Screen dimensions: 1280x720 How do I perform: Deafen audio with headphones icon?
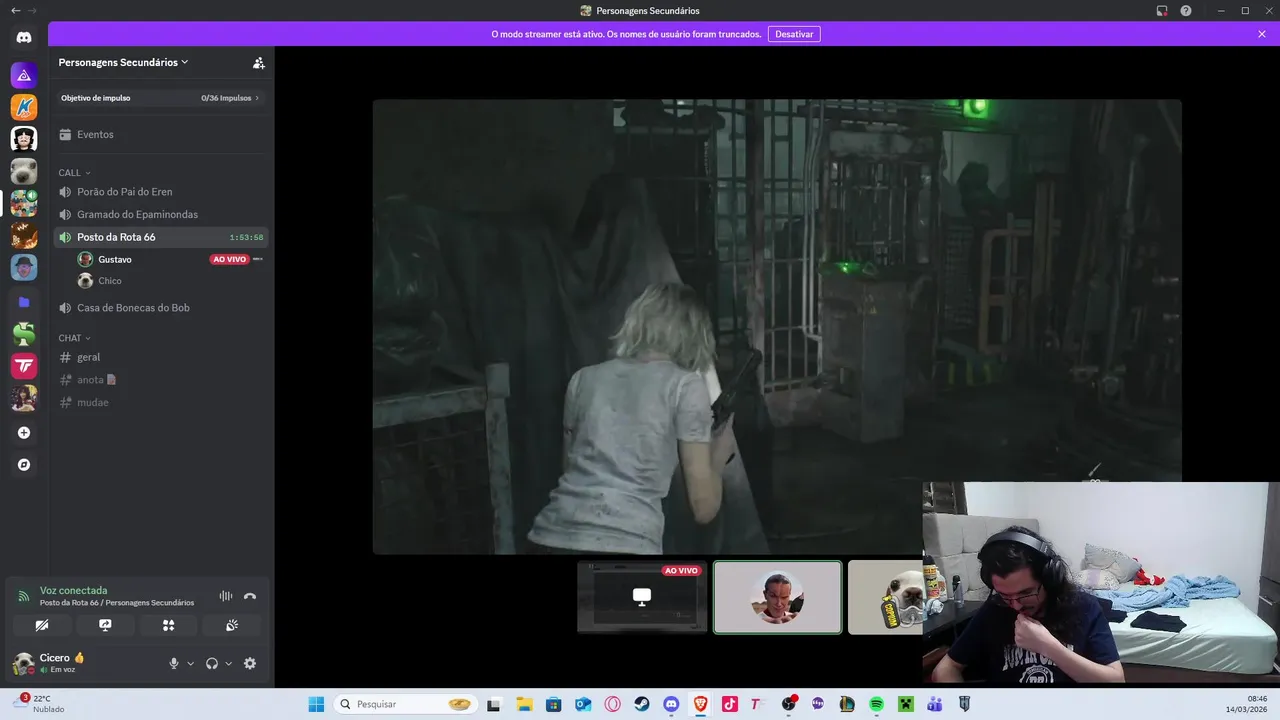(x=212, y=663)
